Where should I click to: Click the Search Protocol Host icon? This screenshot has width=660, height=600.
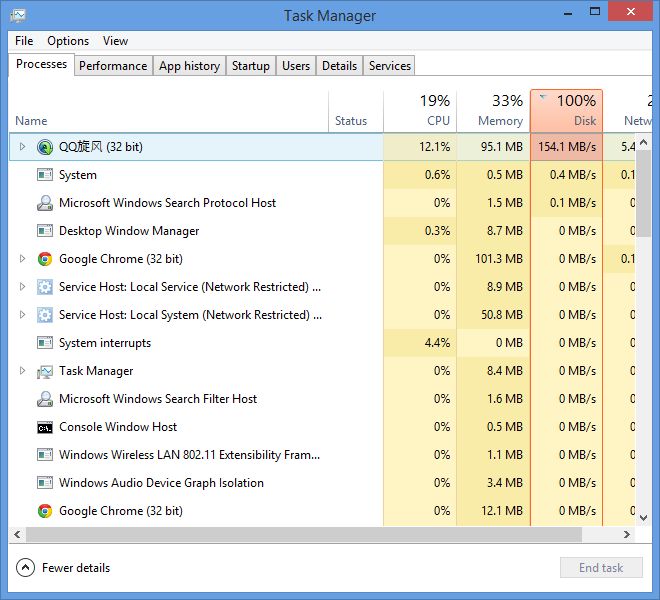click(x=45, y=203)
